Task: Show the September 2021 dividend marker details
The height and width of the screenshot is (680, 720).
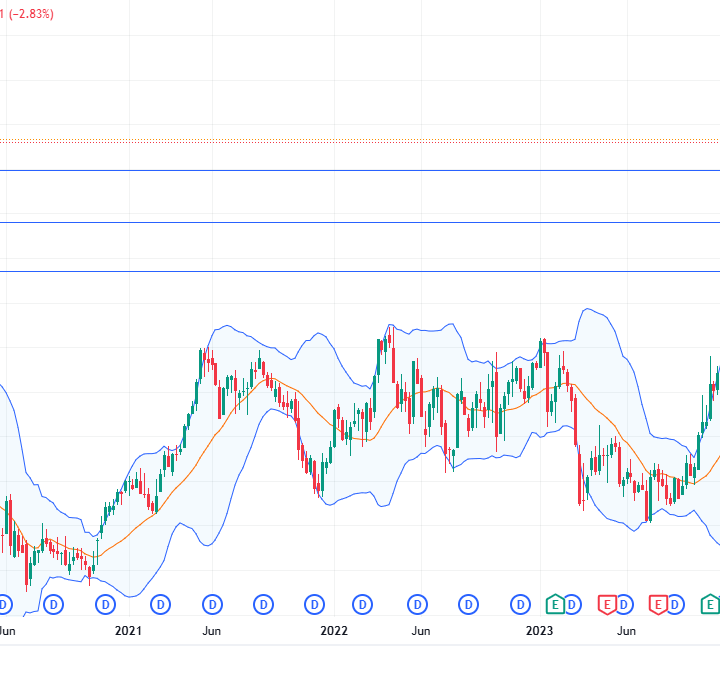Action: tap(264, 605)
